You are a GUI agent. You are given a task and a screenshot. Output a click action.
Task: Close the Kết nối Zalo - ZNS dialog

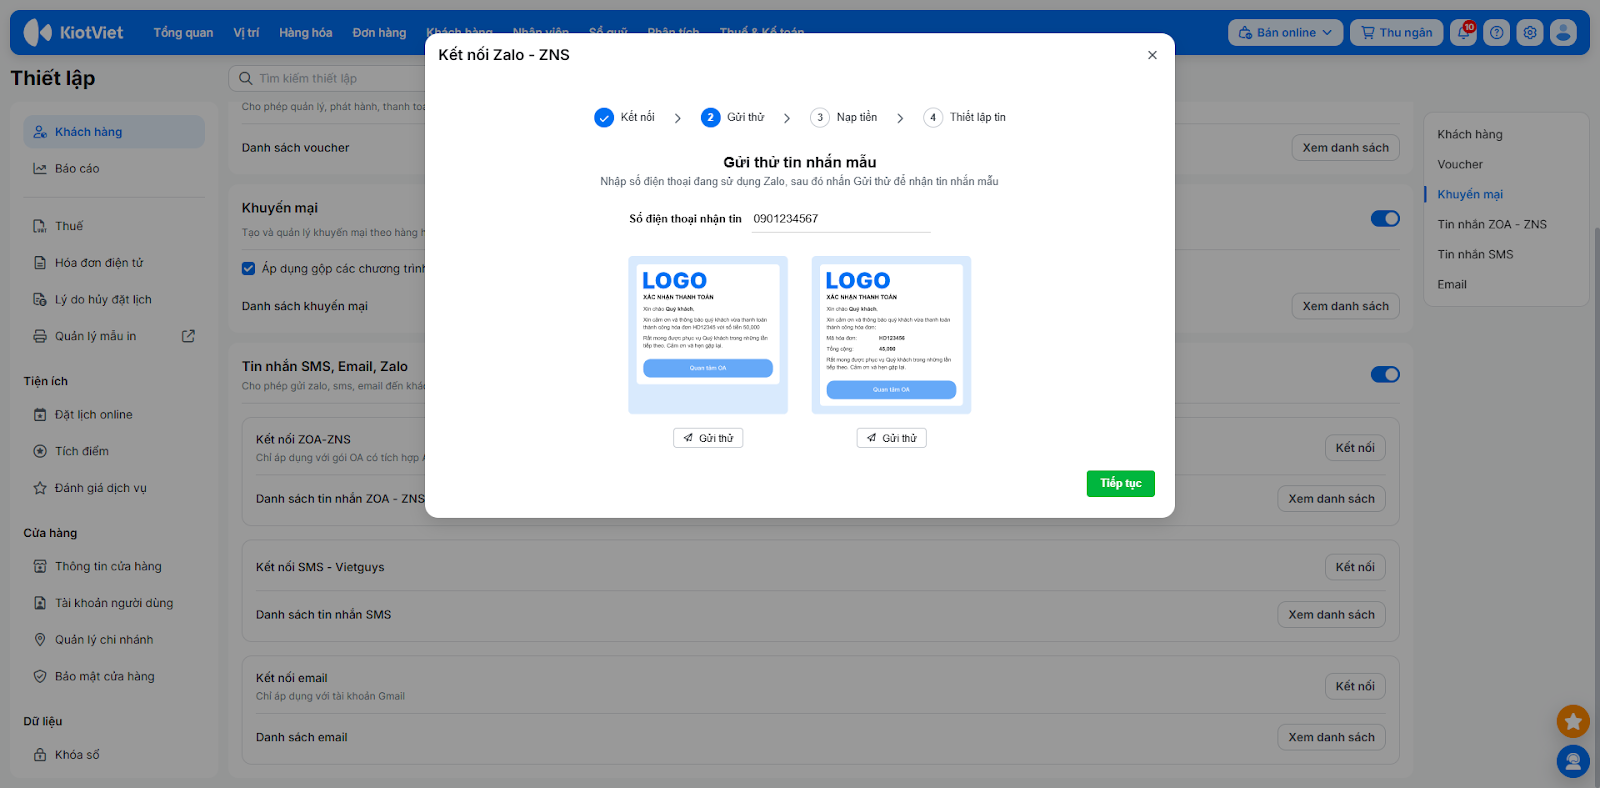pyautogui.click(x=1152, y=55)
